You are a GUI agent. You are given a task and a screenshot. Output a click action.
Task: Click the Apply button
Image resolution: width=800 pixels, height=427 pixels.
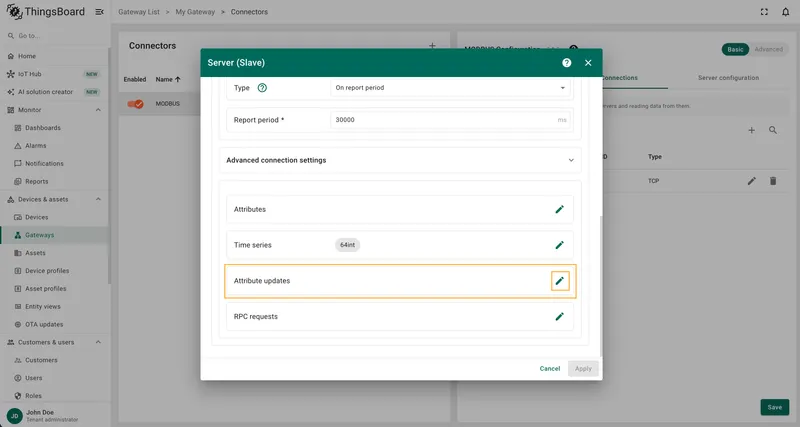[x=583, y=368]
